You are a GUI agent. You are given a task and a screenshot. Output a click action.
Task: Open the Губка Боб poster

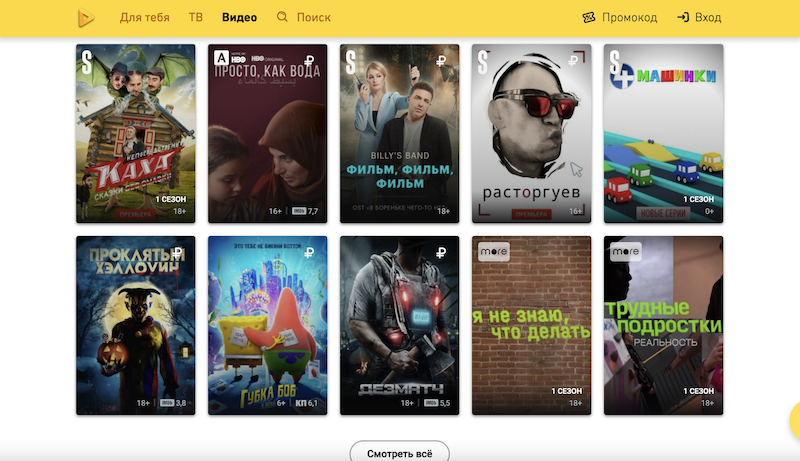[267, 325]
